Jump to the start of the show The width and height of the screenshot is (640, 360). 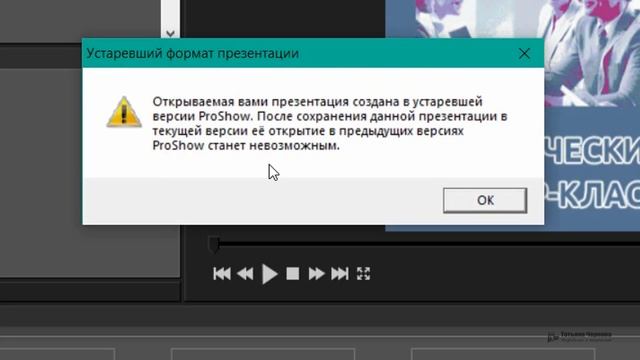pyautogui.click(x=222, y=273)
